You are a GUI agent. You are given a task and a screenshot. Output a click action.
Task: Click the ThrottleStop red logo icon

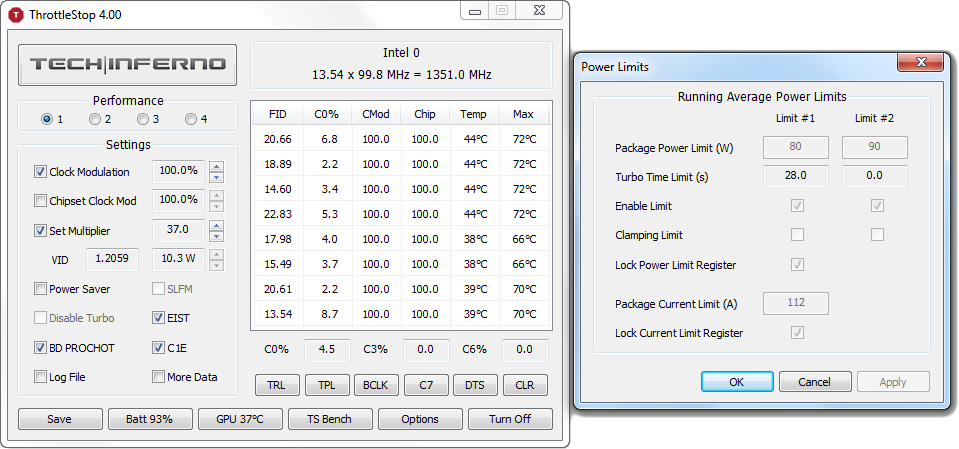17,14
